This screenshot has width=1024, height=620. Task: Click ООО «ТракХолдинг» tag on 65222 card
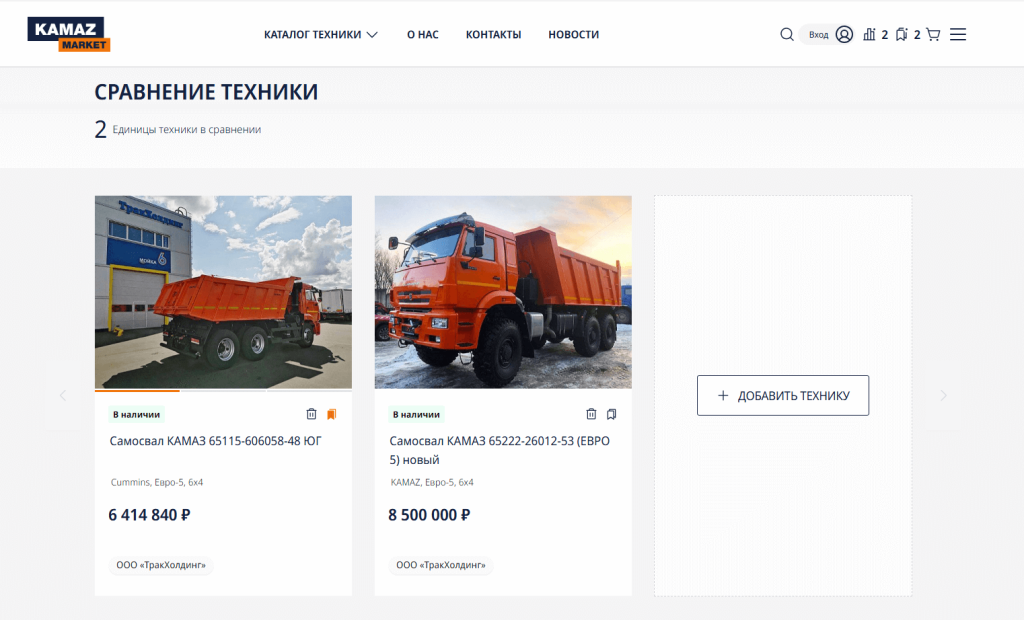441,565
